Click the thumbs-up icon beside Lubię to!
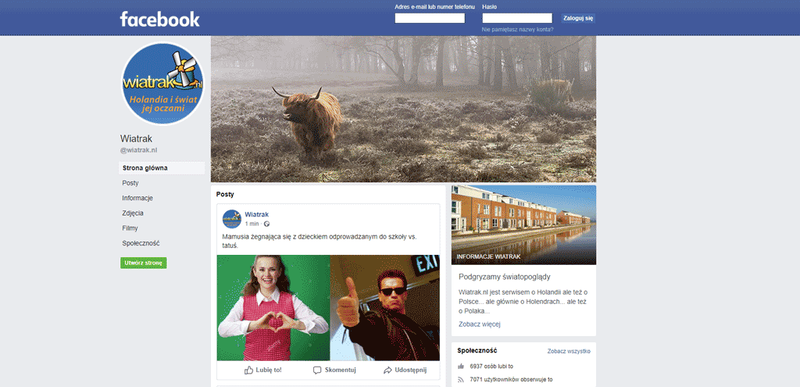 click(248, 370)
